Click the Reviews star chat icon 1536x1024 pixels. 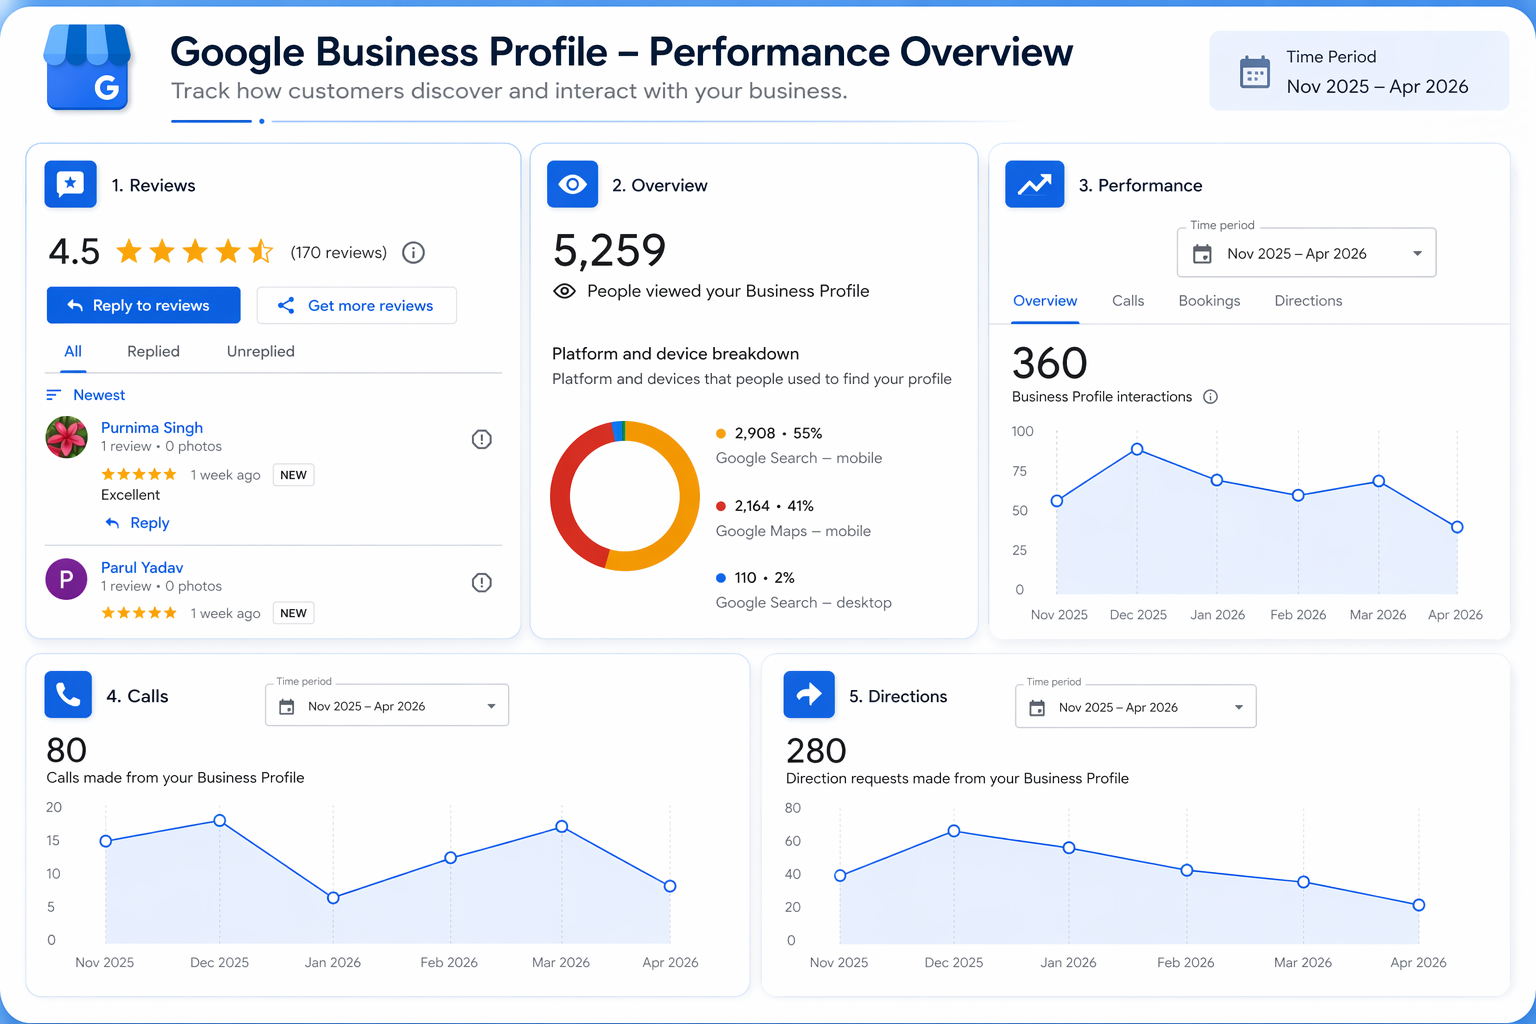pos(70,184)
